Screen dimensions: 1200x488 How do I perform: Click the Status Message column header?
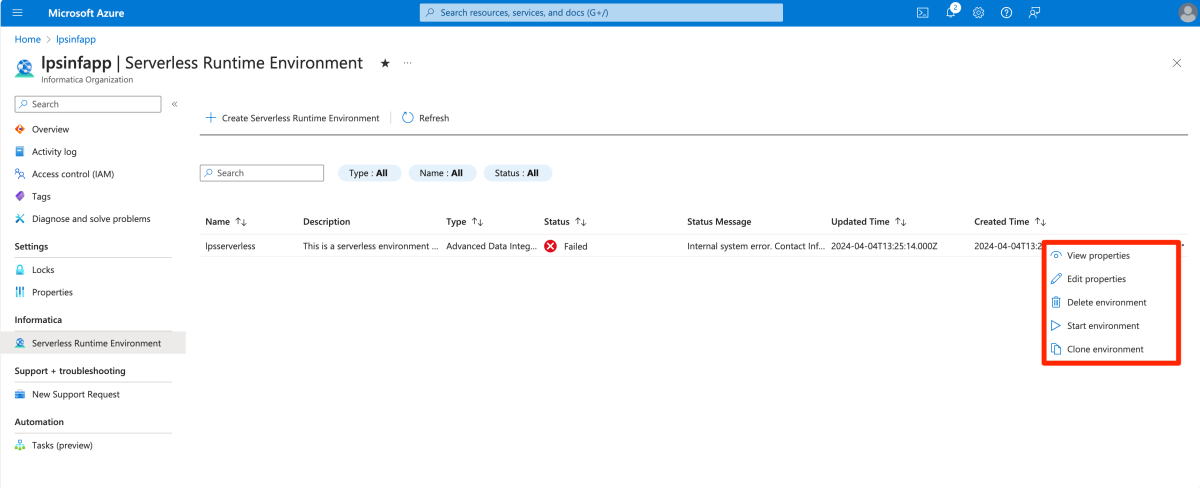[719, 222]
